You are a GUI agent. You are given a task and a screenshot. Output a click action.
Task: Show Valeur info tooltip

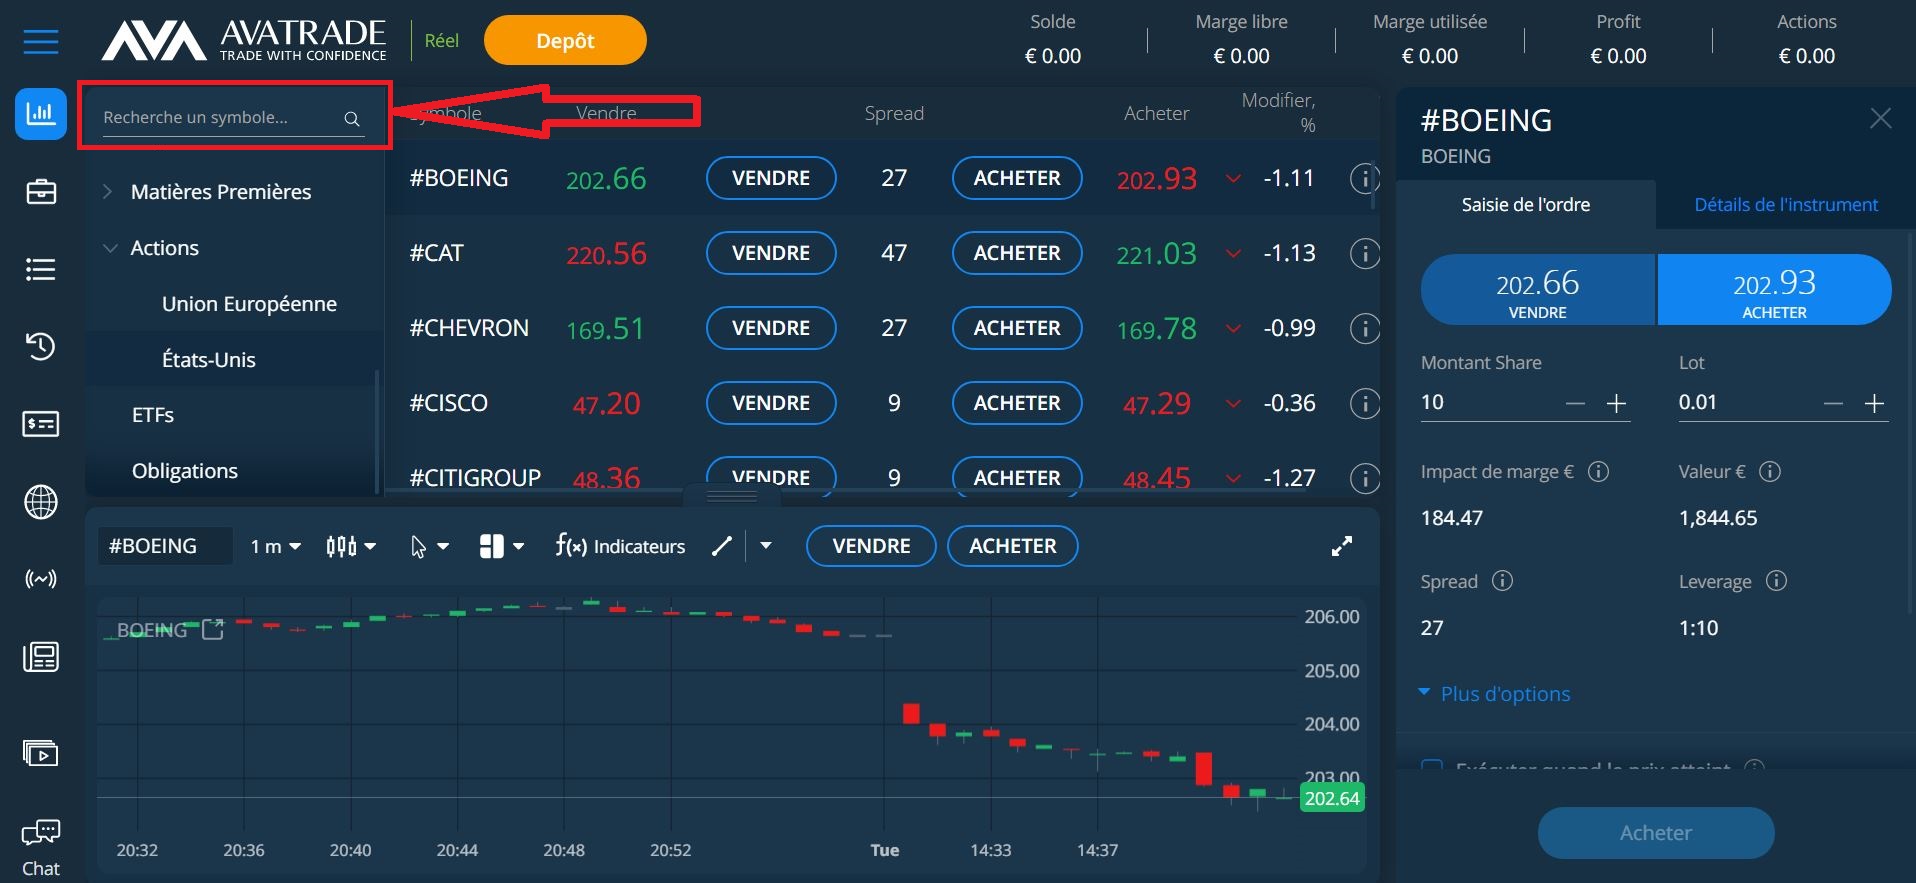click(1770, 471)
